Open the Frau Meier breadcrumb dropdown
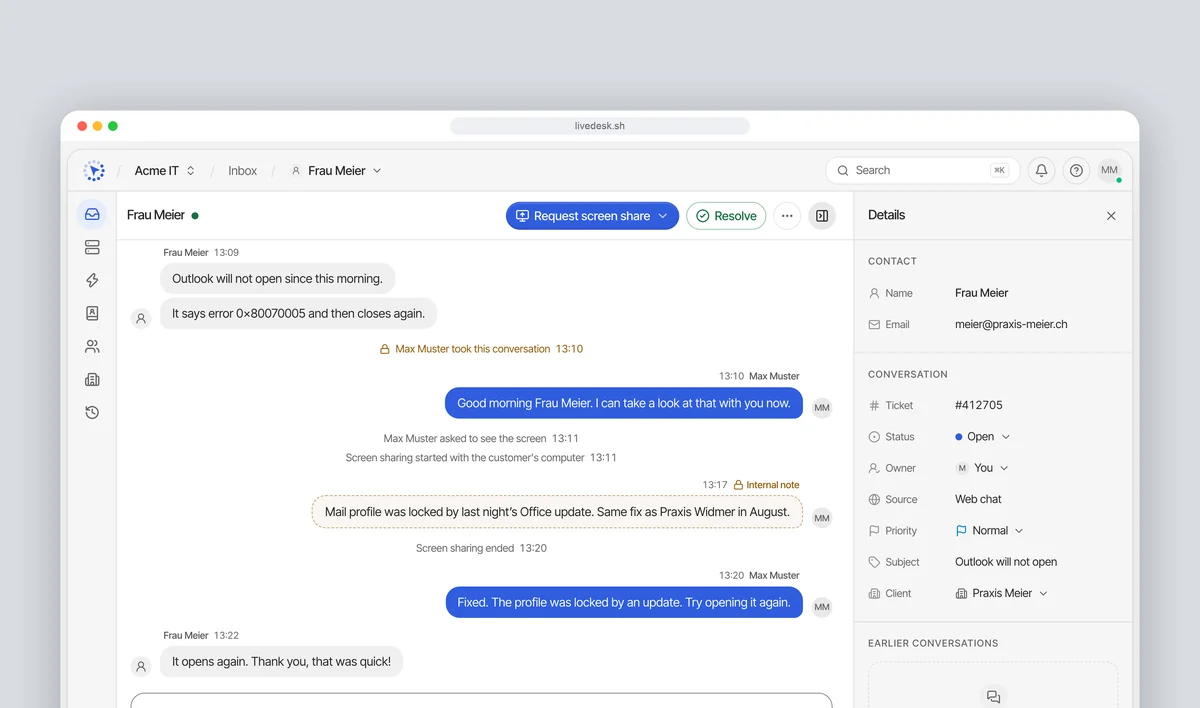 pyautogui.click(x=336, y=171)
